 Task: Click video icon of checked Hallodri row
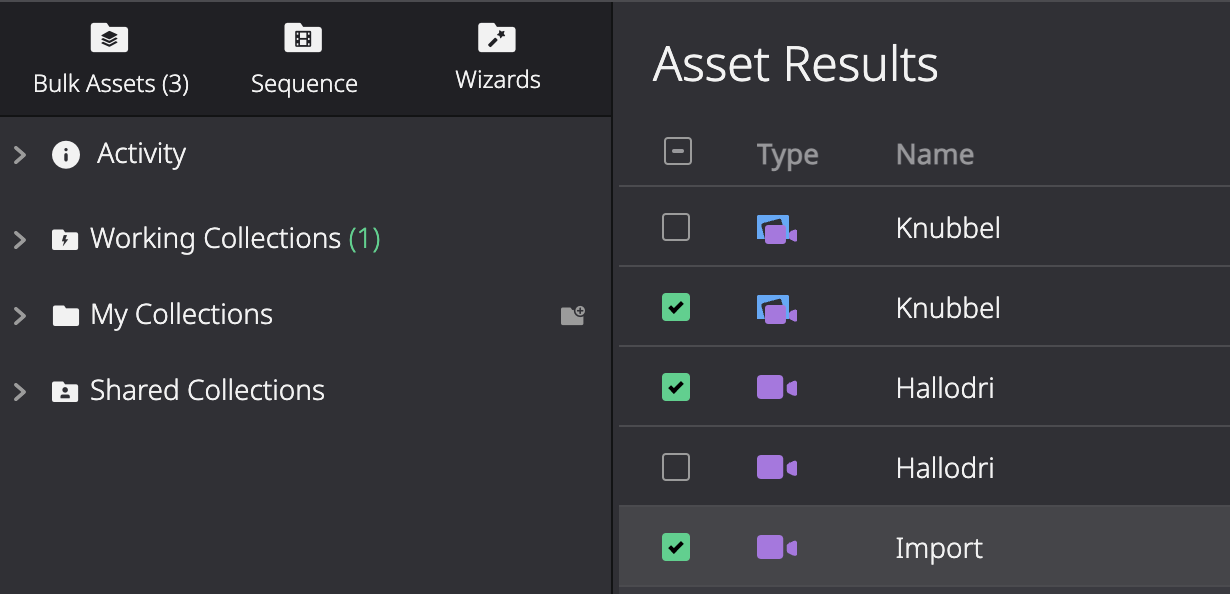click(776, 387)
